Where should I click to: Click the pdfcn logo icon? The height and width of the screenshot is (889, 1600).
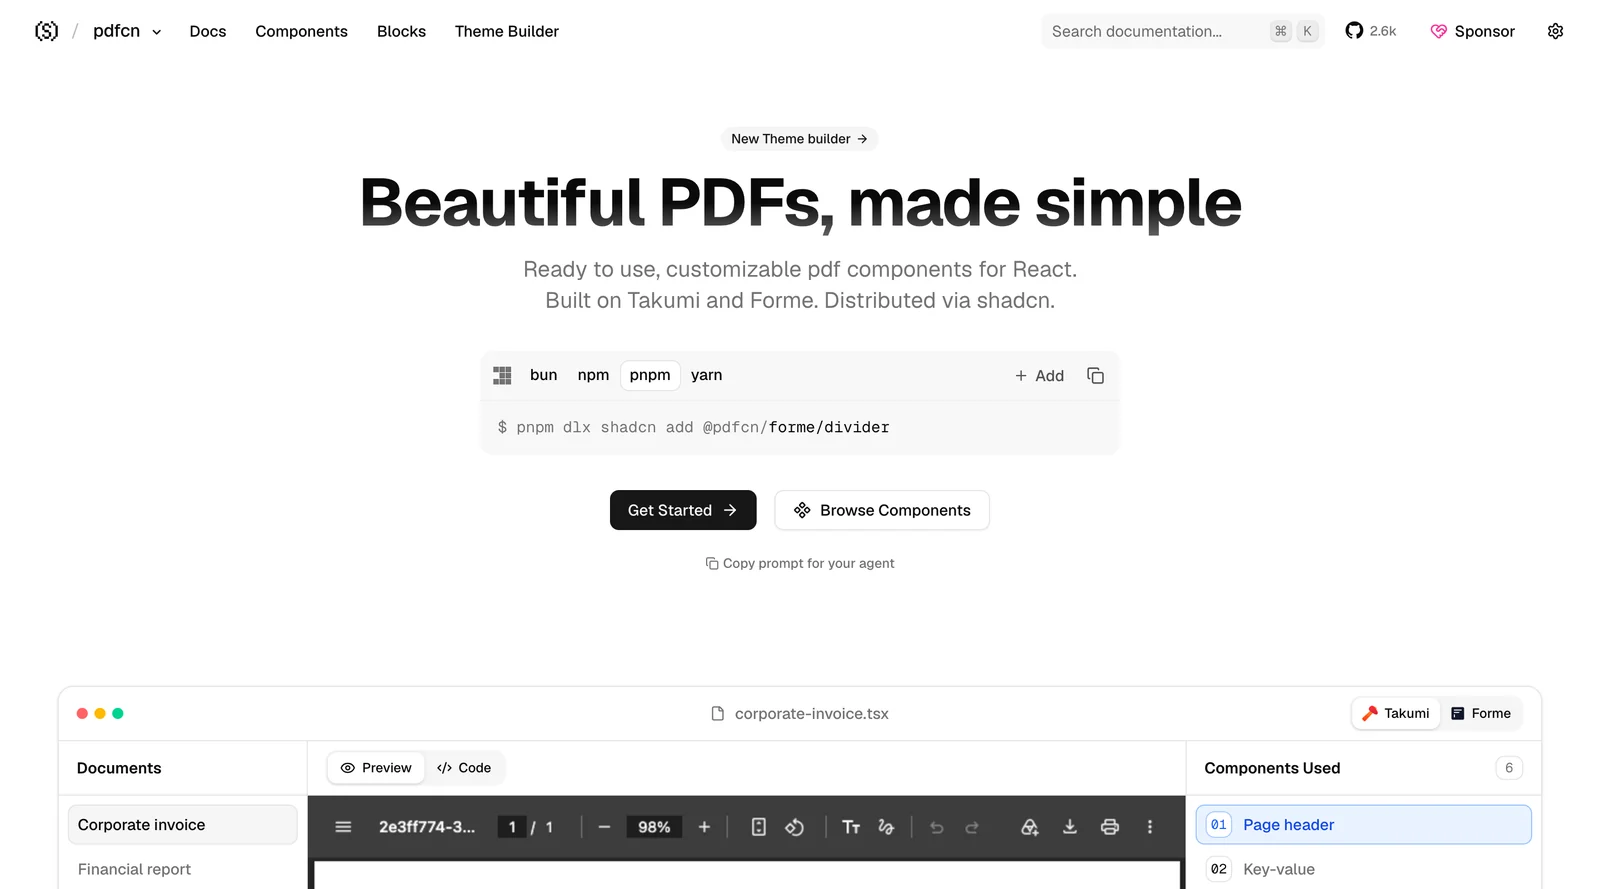[46, 31]
